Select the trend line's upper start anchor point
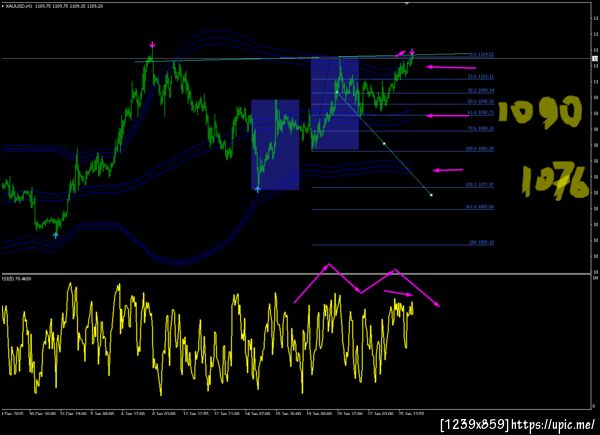Image resolution: width=600 pixels, height=435 pixels. [x=337, y=92]
